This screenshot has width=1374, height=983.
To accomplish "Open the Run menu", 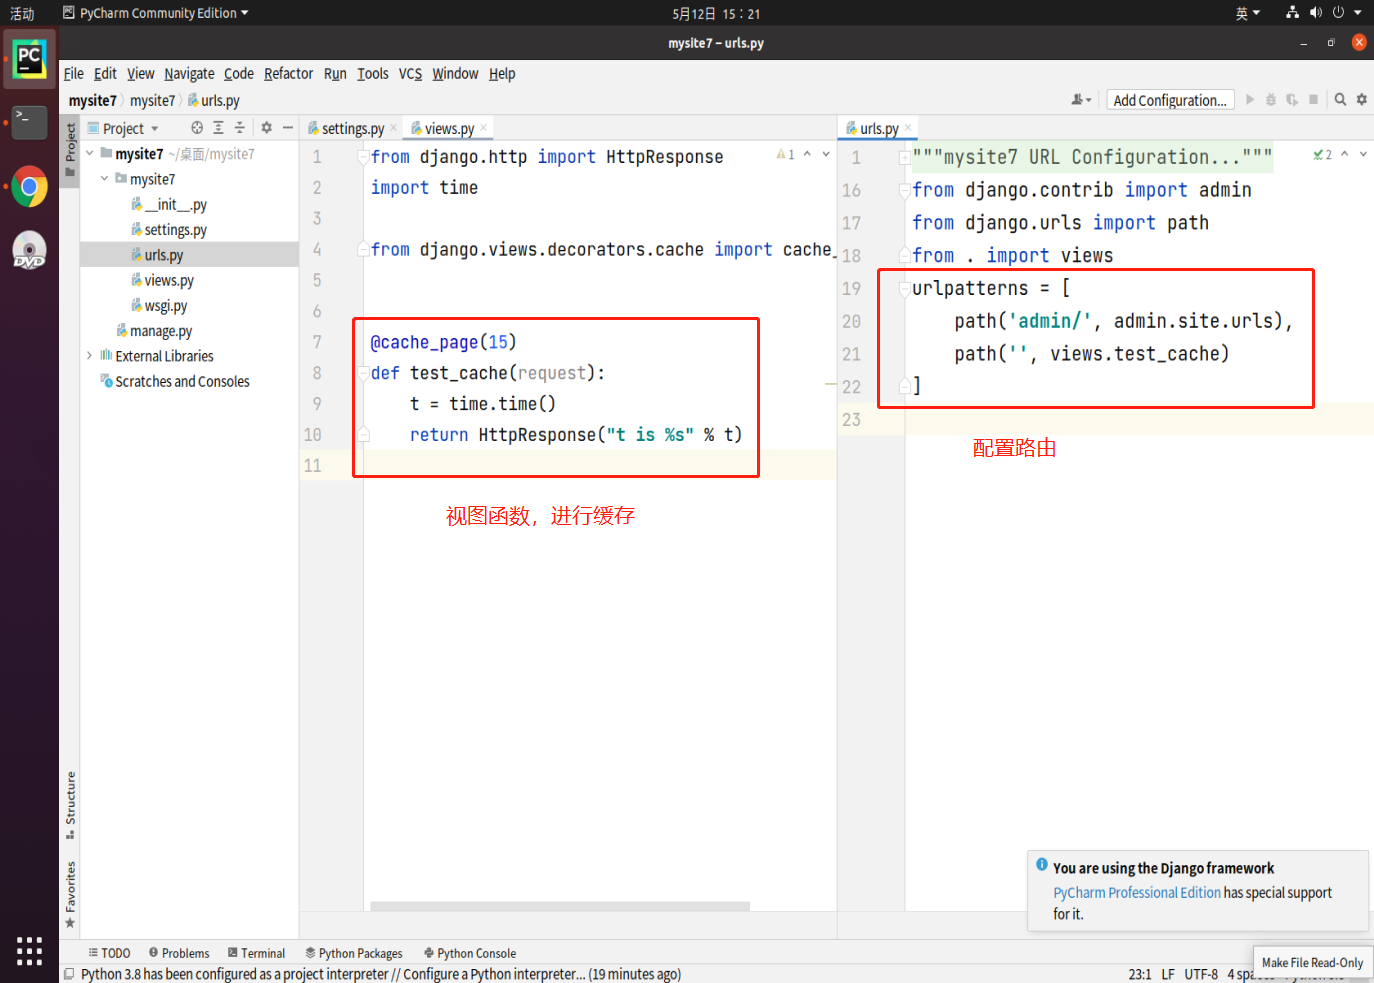I will (334, 73).
